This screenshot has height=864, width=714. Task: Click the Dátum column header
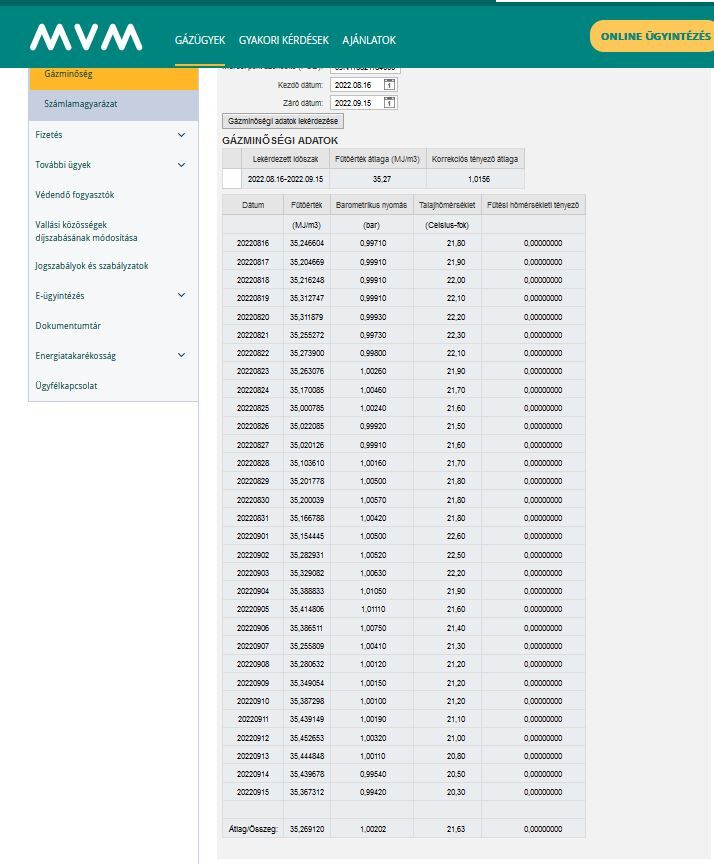point(253,205)
